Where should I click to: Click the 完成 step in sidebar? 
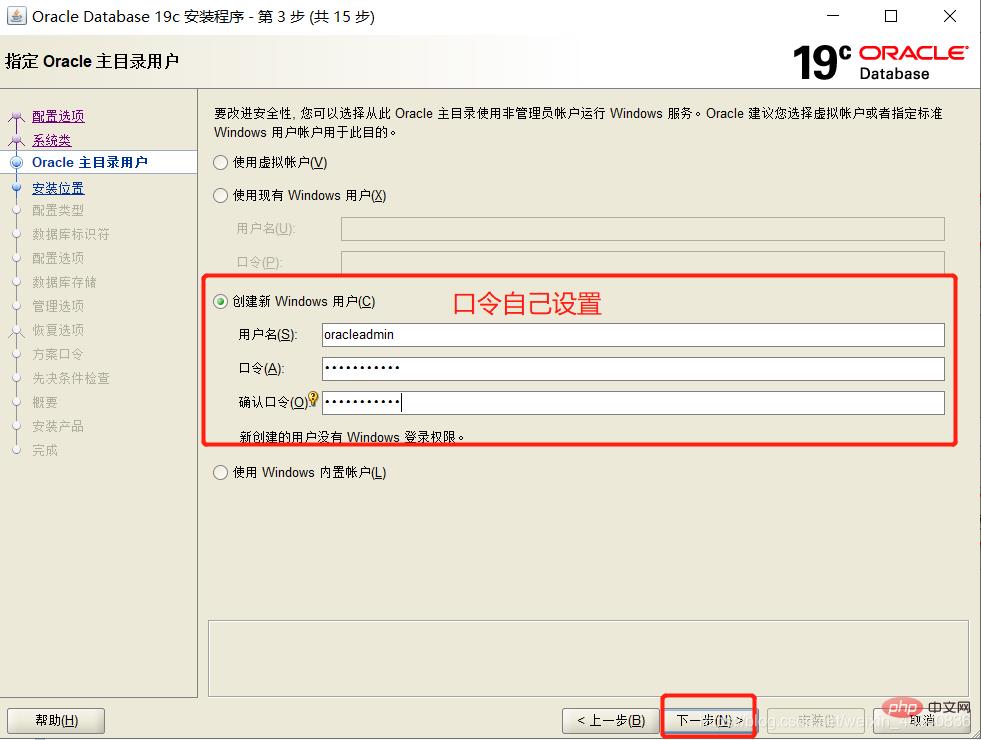(45, 450)
